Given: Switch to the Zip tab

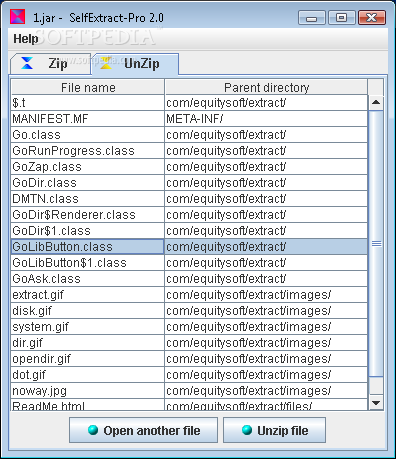Looking at the screenshot, I should 50,63.
